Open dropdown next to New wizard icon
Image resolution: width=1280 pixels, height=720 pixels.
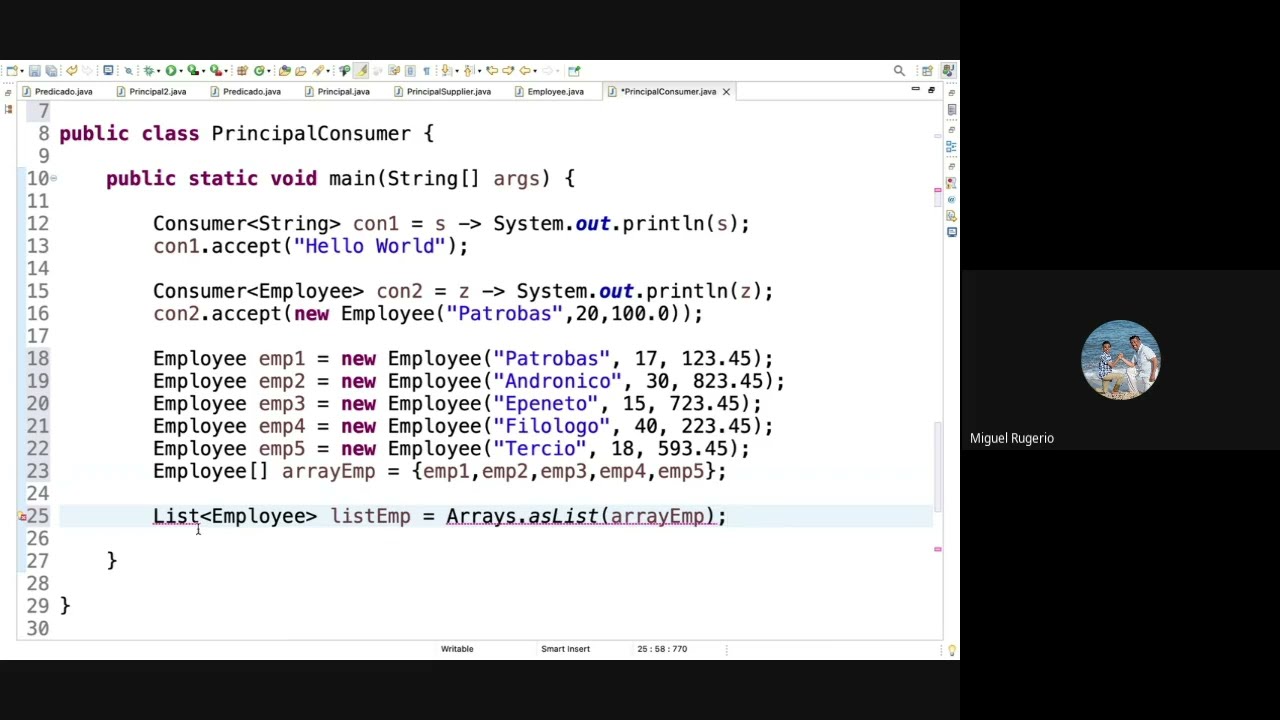pos(21,71)
